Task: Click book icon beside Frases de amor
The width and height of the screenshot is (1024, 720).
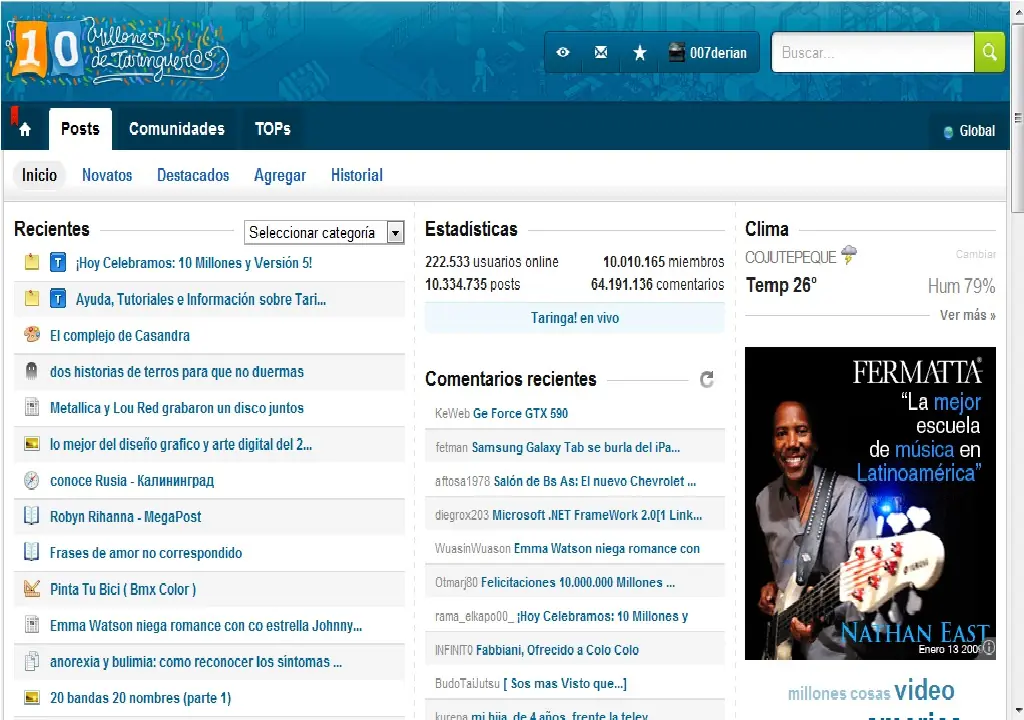Action: (31, 552)
